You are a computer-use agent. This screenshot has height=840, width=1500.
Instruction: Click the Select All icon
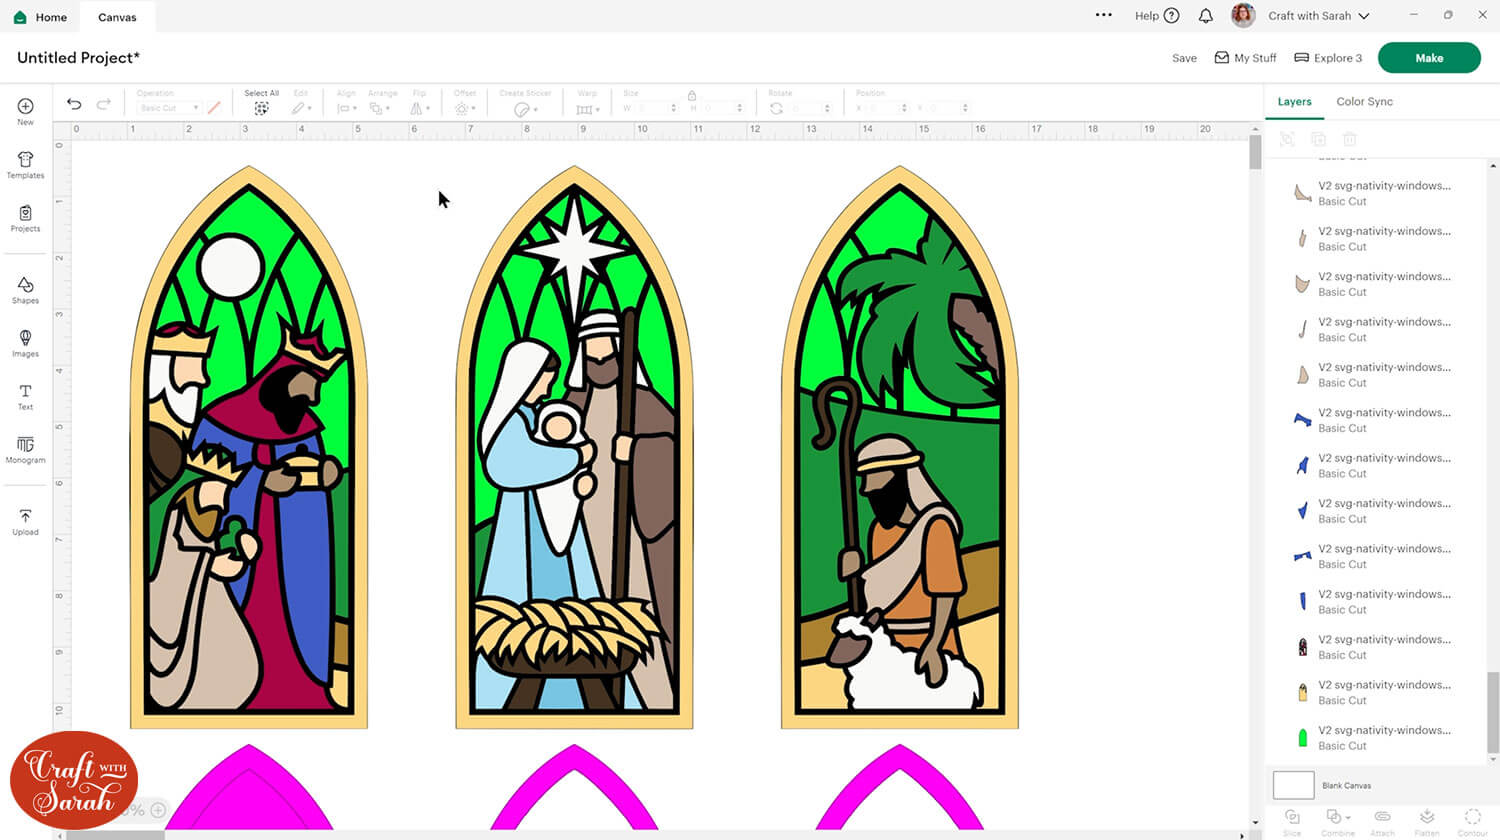(261, 107)
